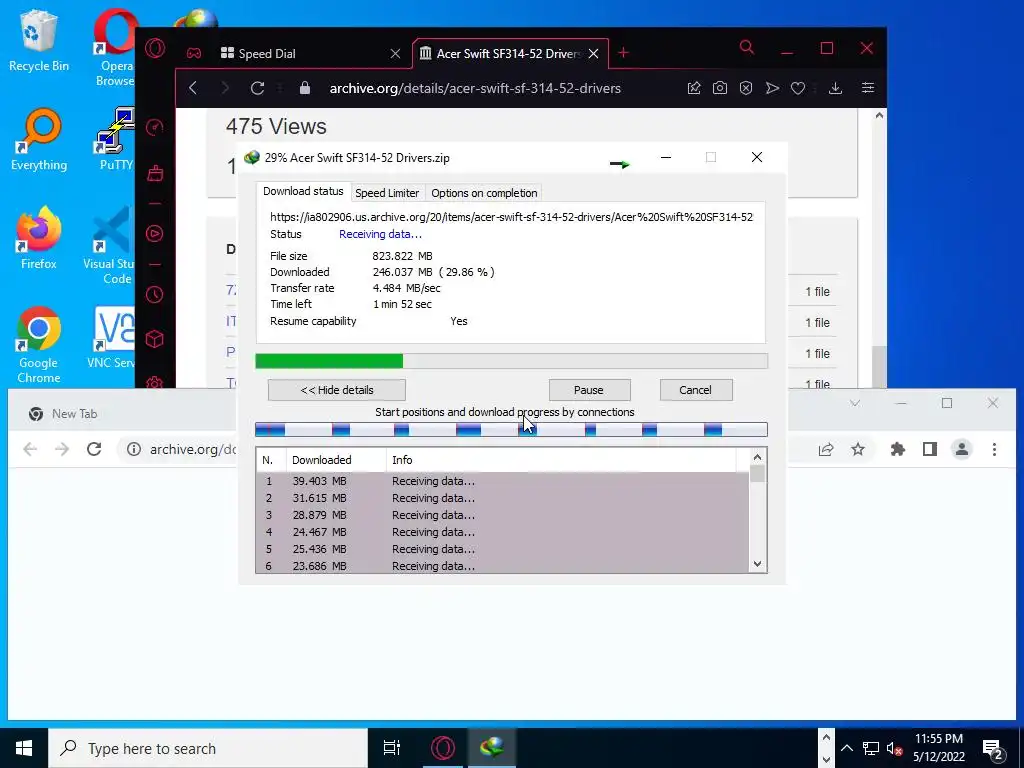Open PuTTY desktop shortcut
This screenshot has height=768, width=1024.
tap(116, 139)
